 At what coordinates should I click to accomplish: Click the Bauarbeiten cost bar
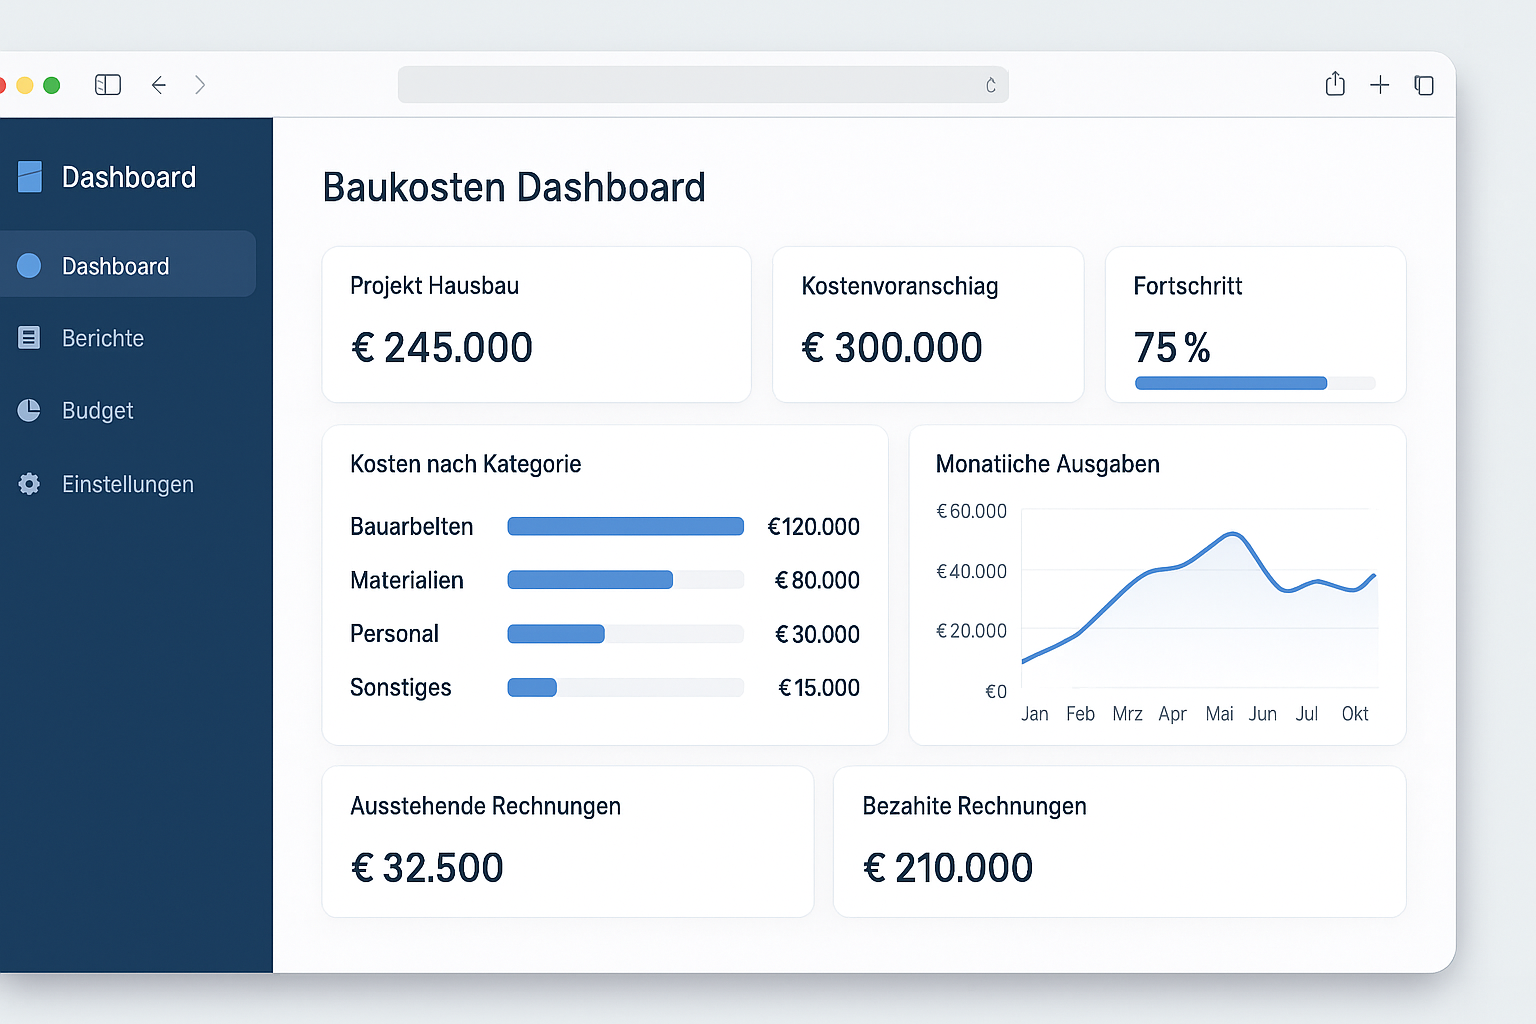626,526
